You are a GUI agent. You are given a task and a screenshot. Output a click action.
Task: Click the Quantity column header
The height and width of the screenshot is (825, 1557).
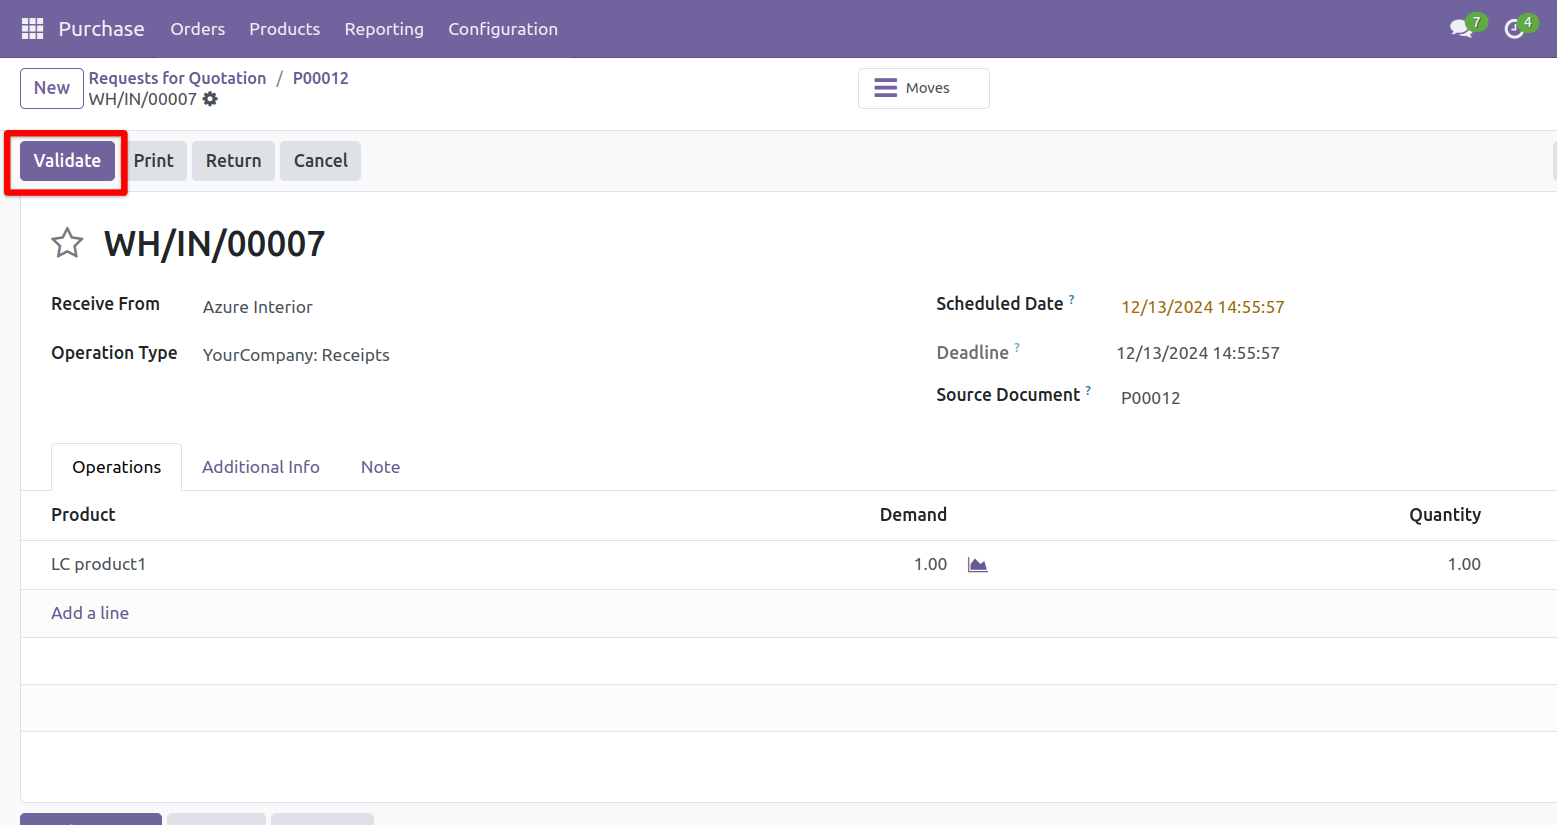1445,514
